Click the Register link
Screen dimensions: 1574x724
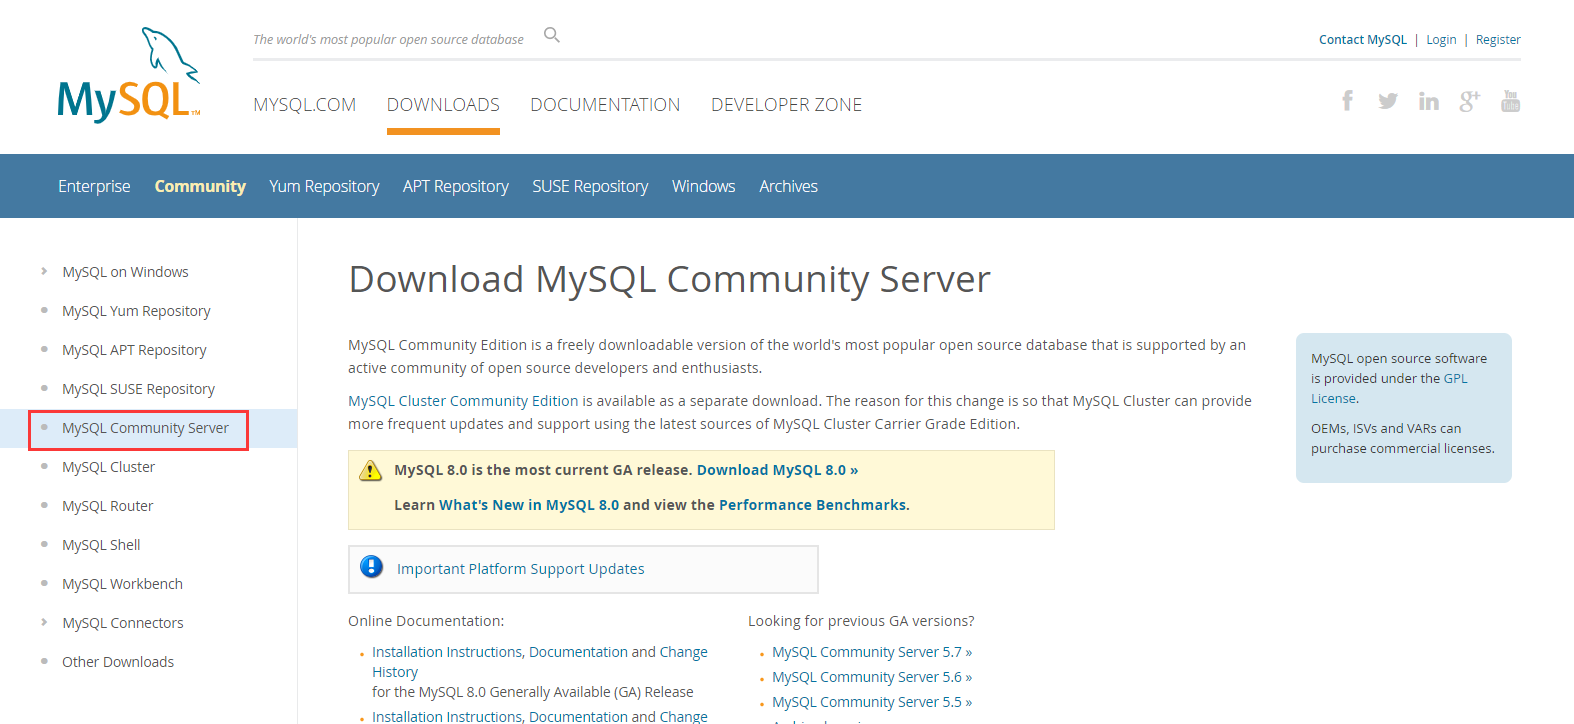(x=1498, y=40)
